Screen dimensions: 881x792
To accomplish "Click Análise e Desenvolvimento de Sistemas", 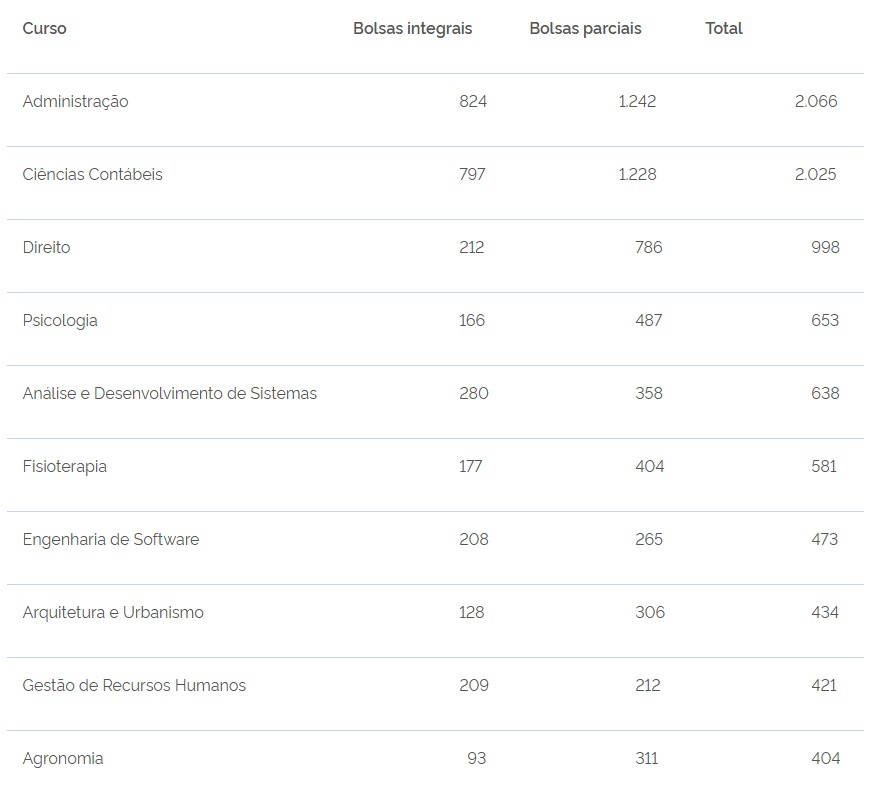I will [x=169, y=394].
